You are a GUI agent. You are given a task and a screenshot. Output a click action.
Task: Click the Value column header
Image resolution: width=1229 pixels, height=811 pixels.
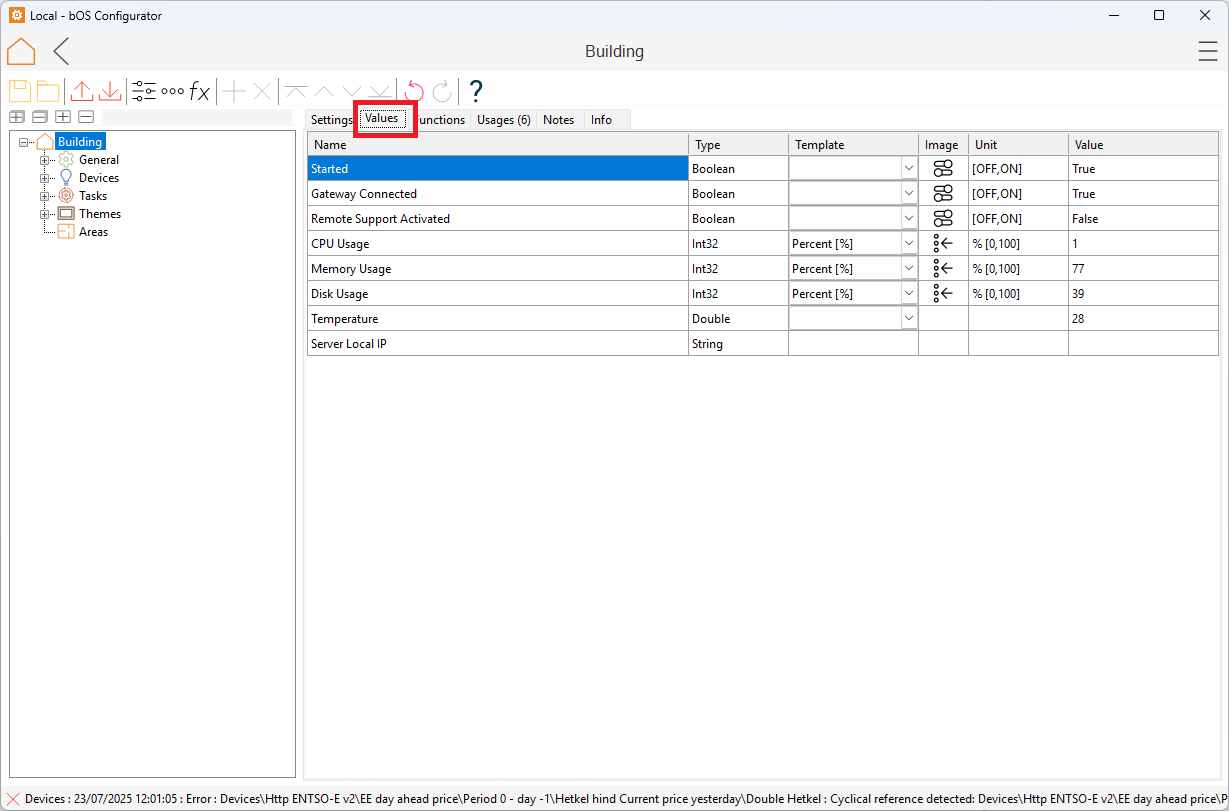1144,145
